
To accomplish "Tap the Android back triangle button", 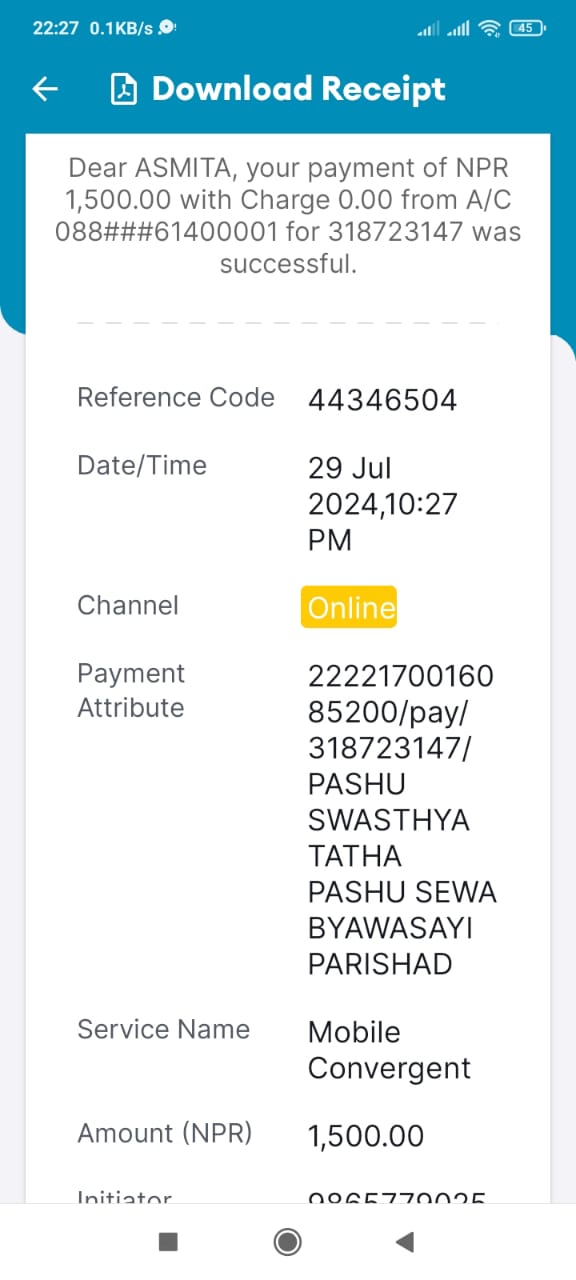I will (404, 1241).
